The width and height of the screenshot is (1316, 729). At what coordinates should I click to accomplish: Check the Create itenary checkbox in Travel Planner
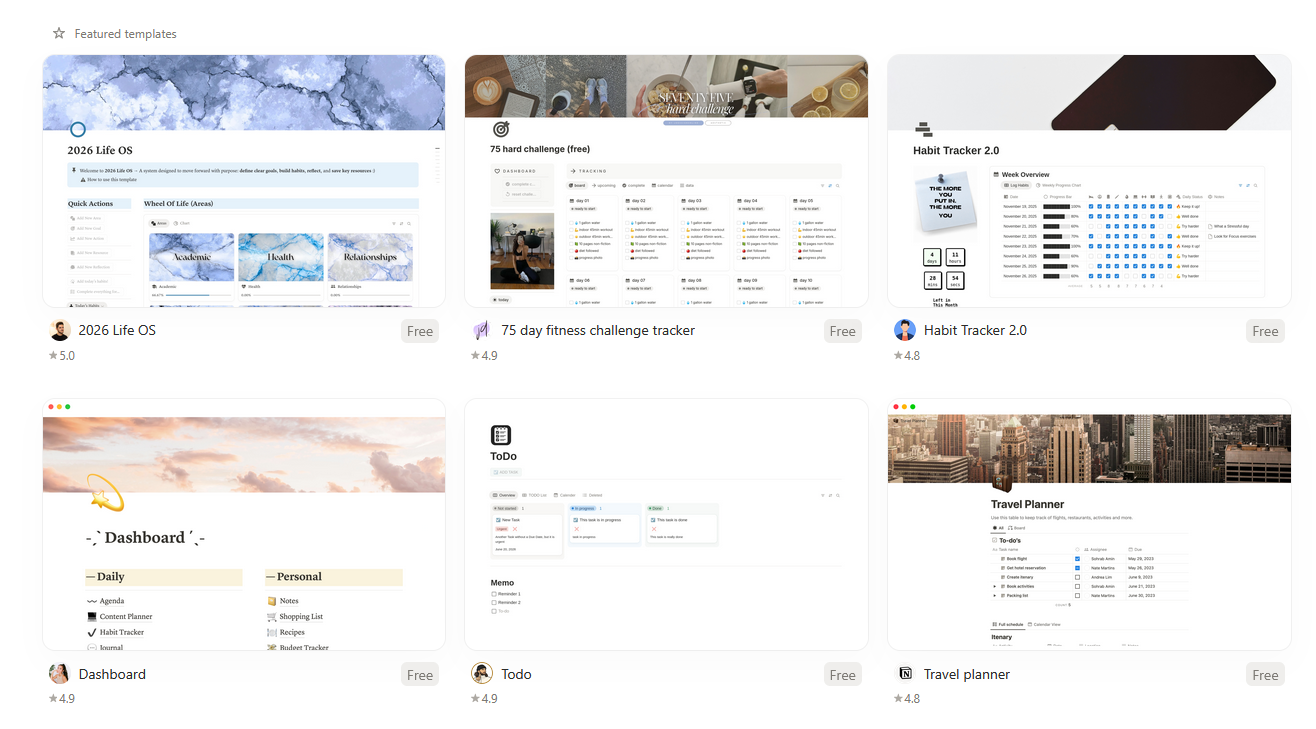(1078, 577)
